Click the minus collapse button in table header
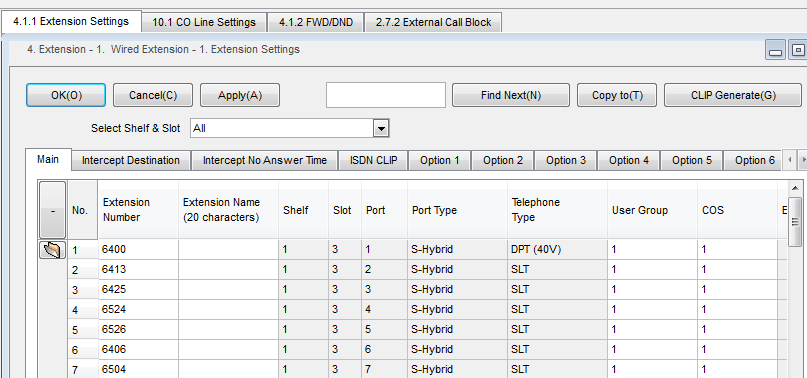This screenshot has width=807, height=378. tap(52, 210)
